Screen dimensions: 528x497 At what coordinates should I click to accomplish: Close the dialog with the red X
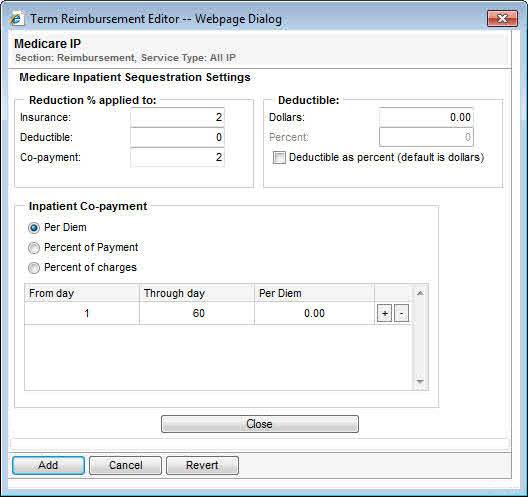pyautogui.click(x=502, y=18)
